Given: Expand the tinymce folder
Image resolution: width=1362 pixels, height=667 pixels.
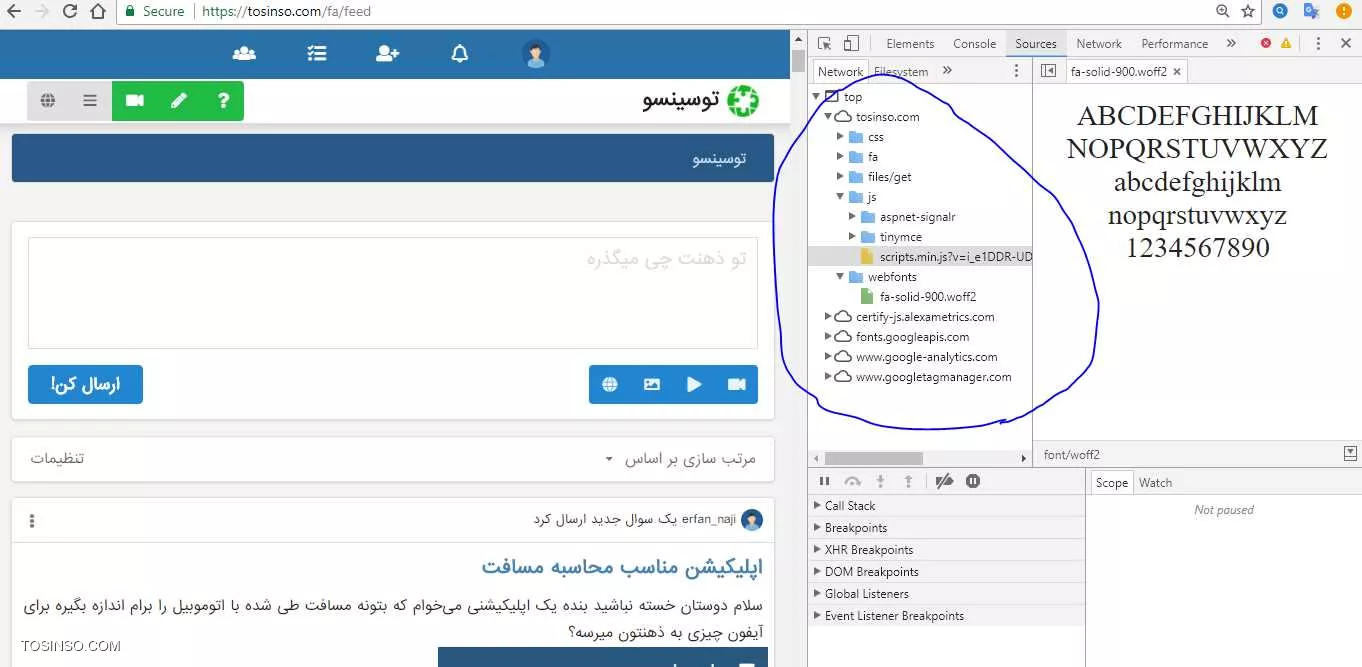Looking at the screenshot, I should click(853, 237).
